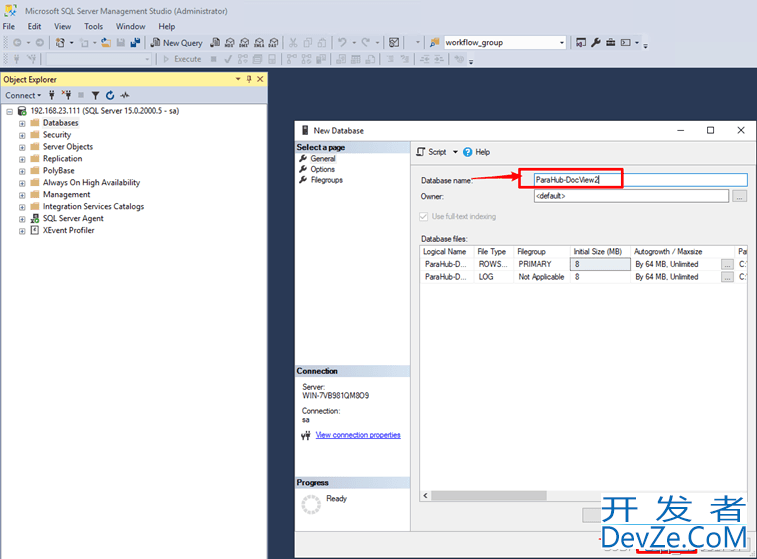Viewport: 757px width, 559px height.
Task: Open the Object Explorer window position dropdown arrow
Action: click(238, 79)
